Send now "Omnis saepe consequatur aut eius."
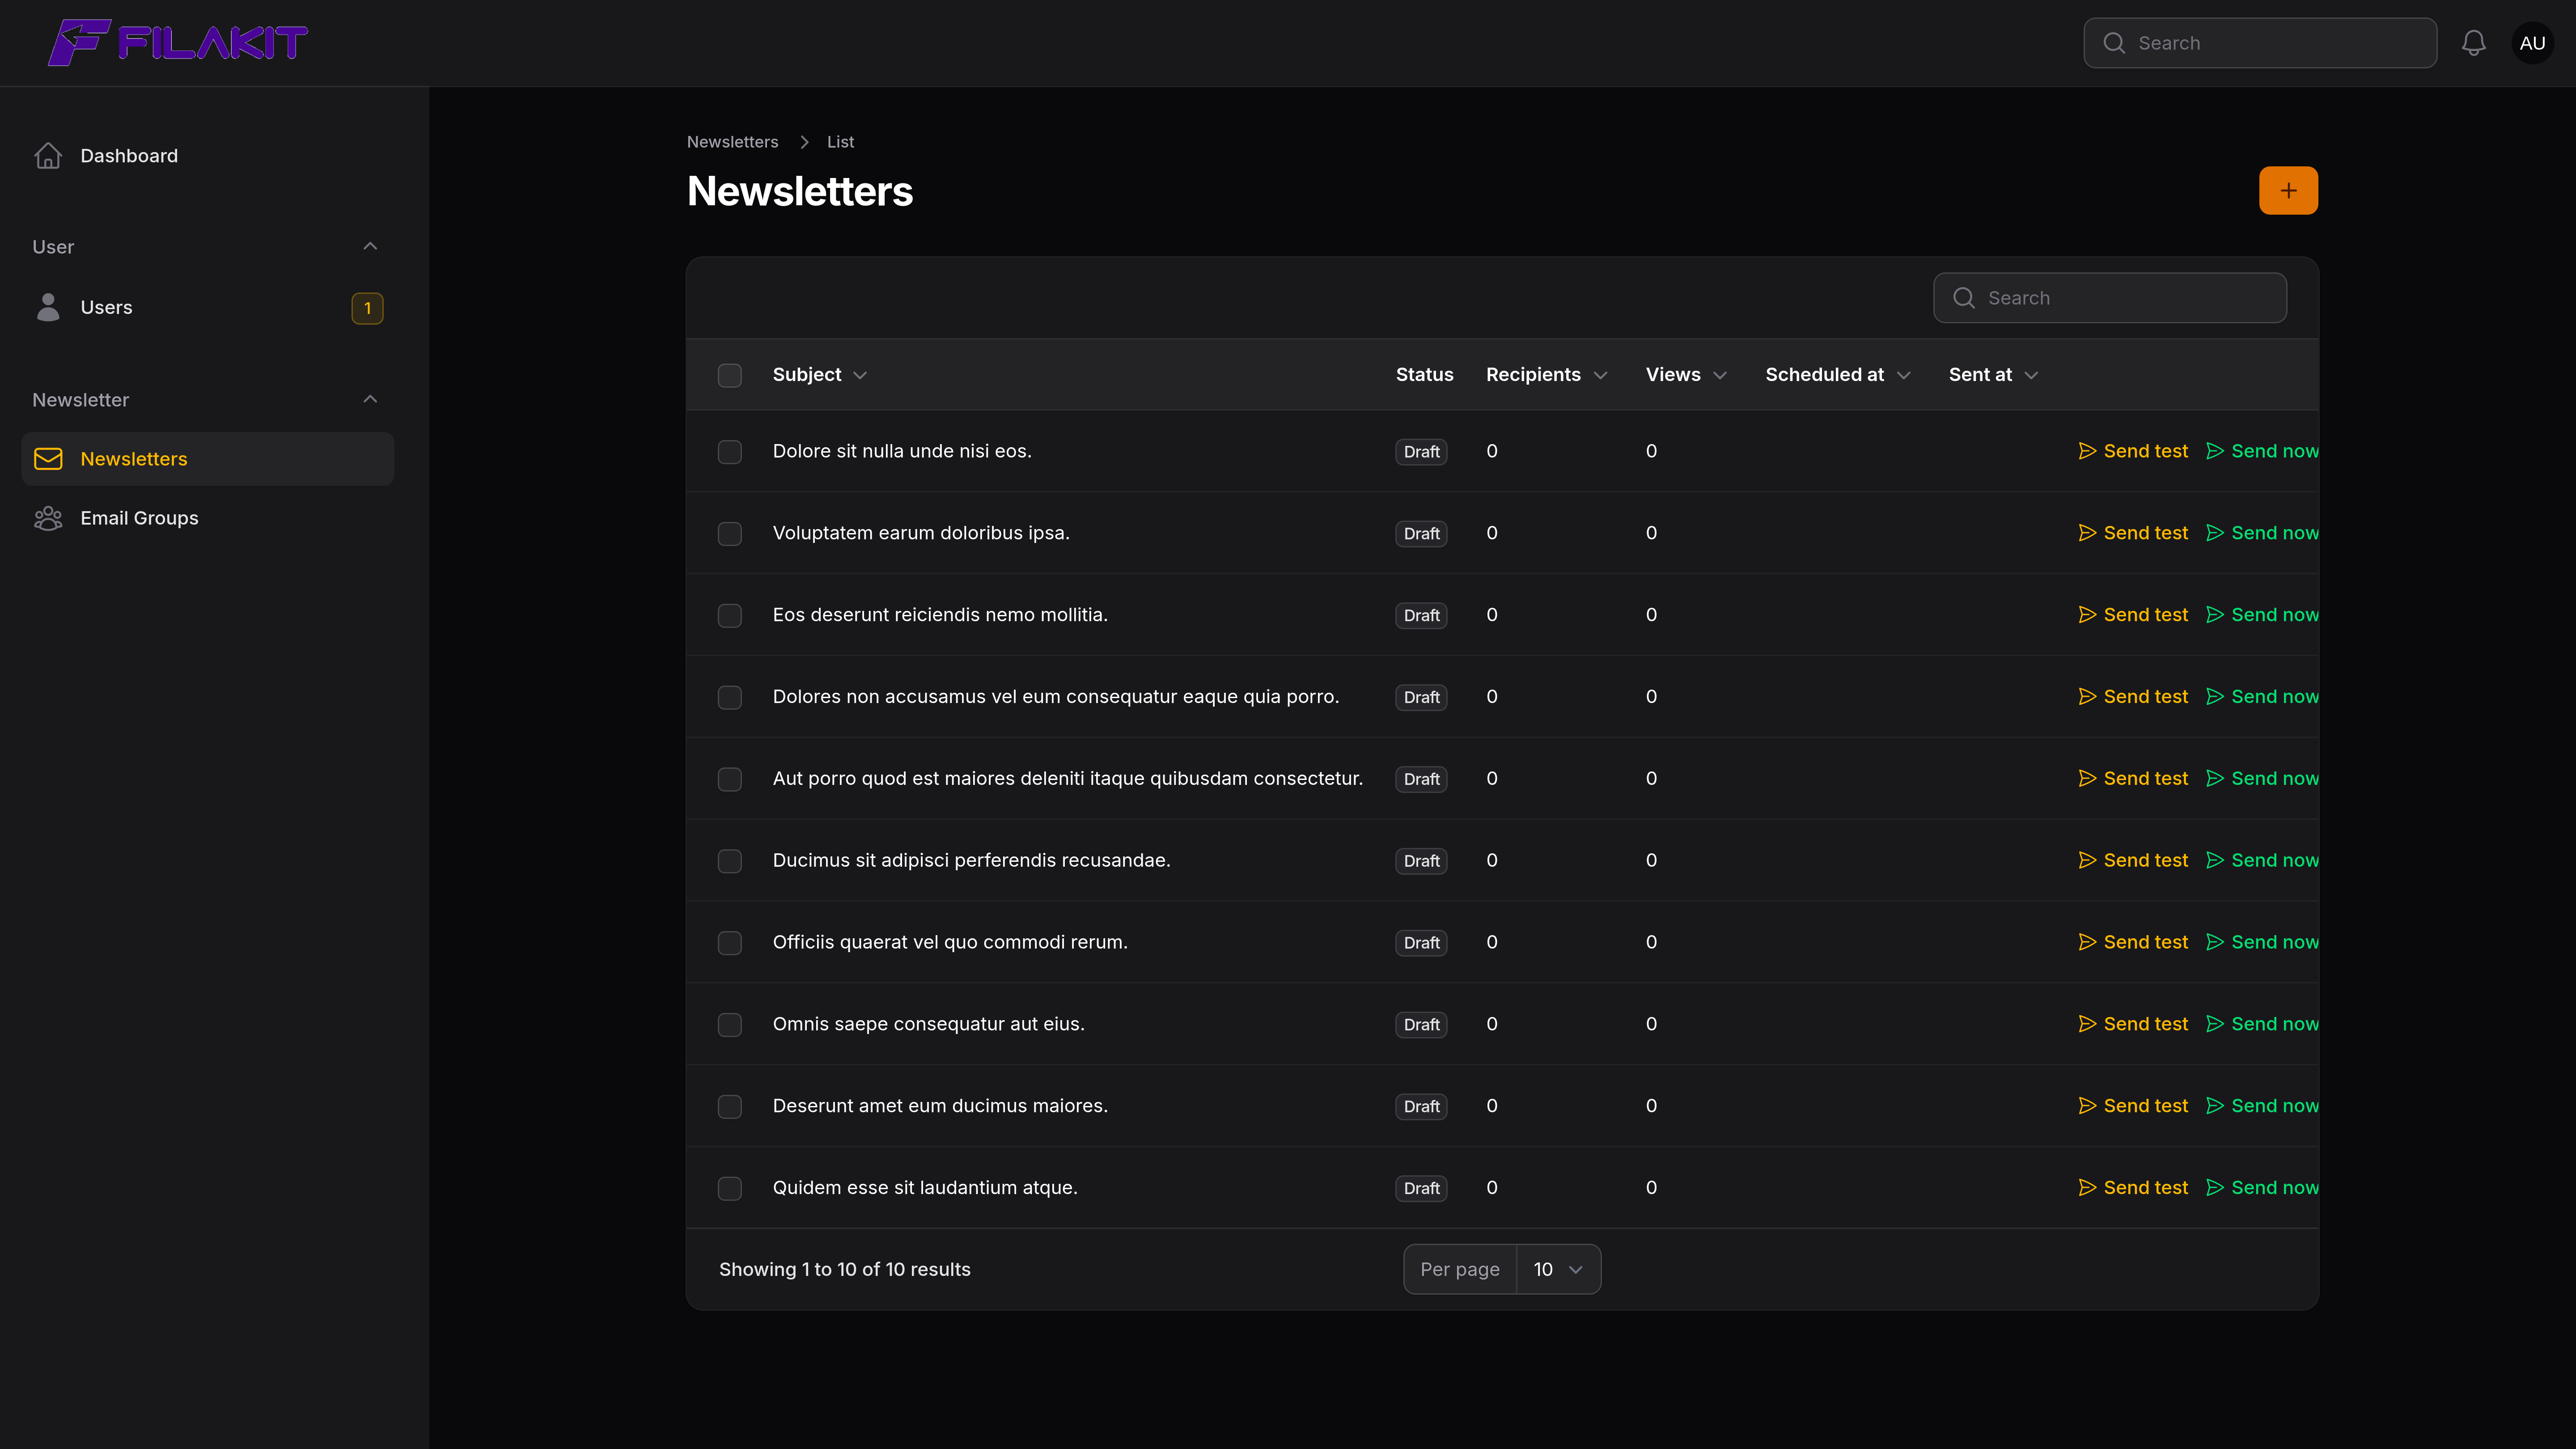The width and height of the screenshot is (2576, 1449). (2262, 1024)
